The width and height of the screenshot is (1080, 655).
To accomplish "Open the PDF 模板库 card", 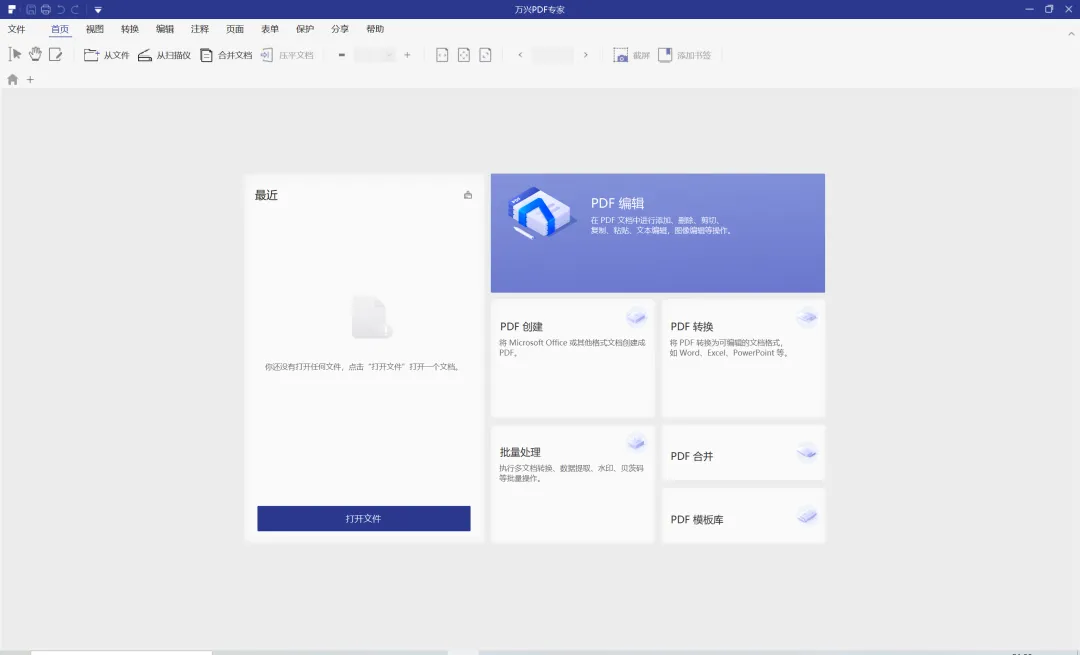I will [x=743, y=516].
